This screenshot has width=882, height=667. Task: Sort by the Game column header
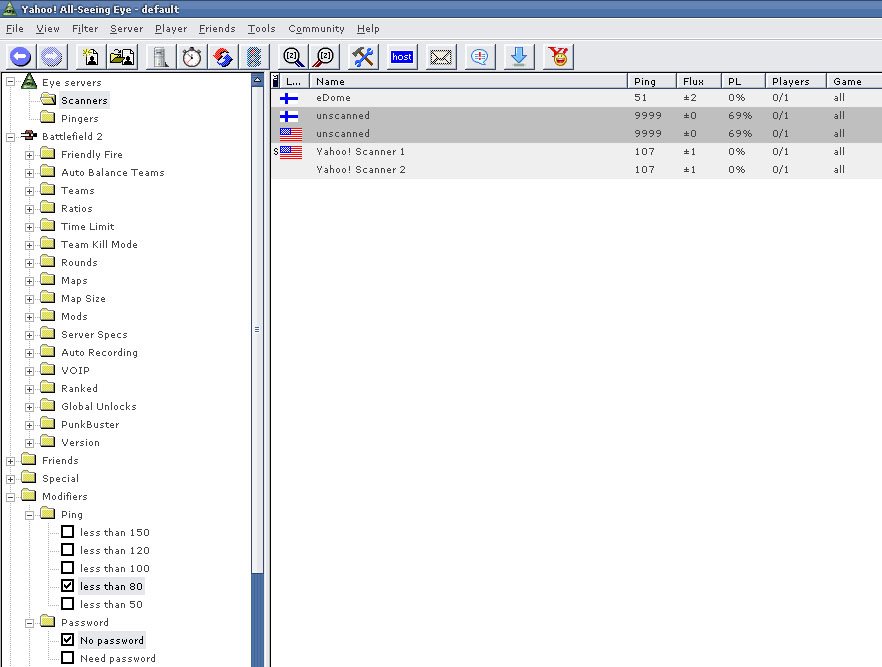click(854, 81)
